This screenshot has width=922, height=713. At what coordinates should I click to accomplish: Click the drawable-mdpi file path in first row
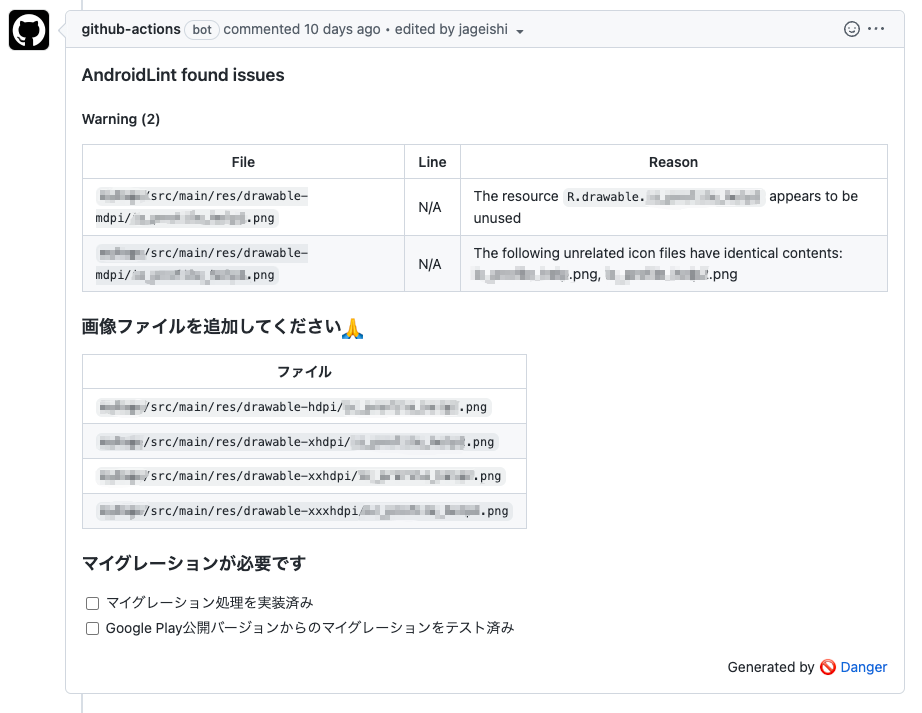(202, 207)
